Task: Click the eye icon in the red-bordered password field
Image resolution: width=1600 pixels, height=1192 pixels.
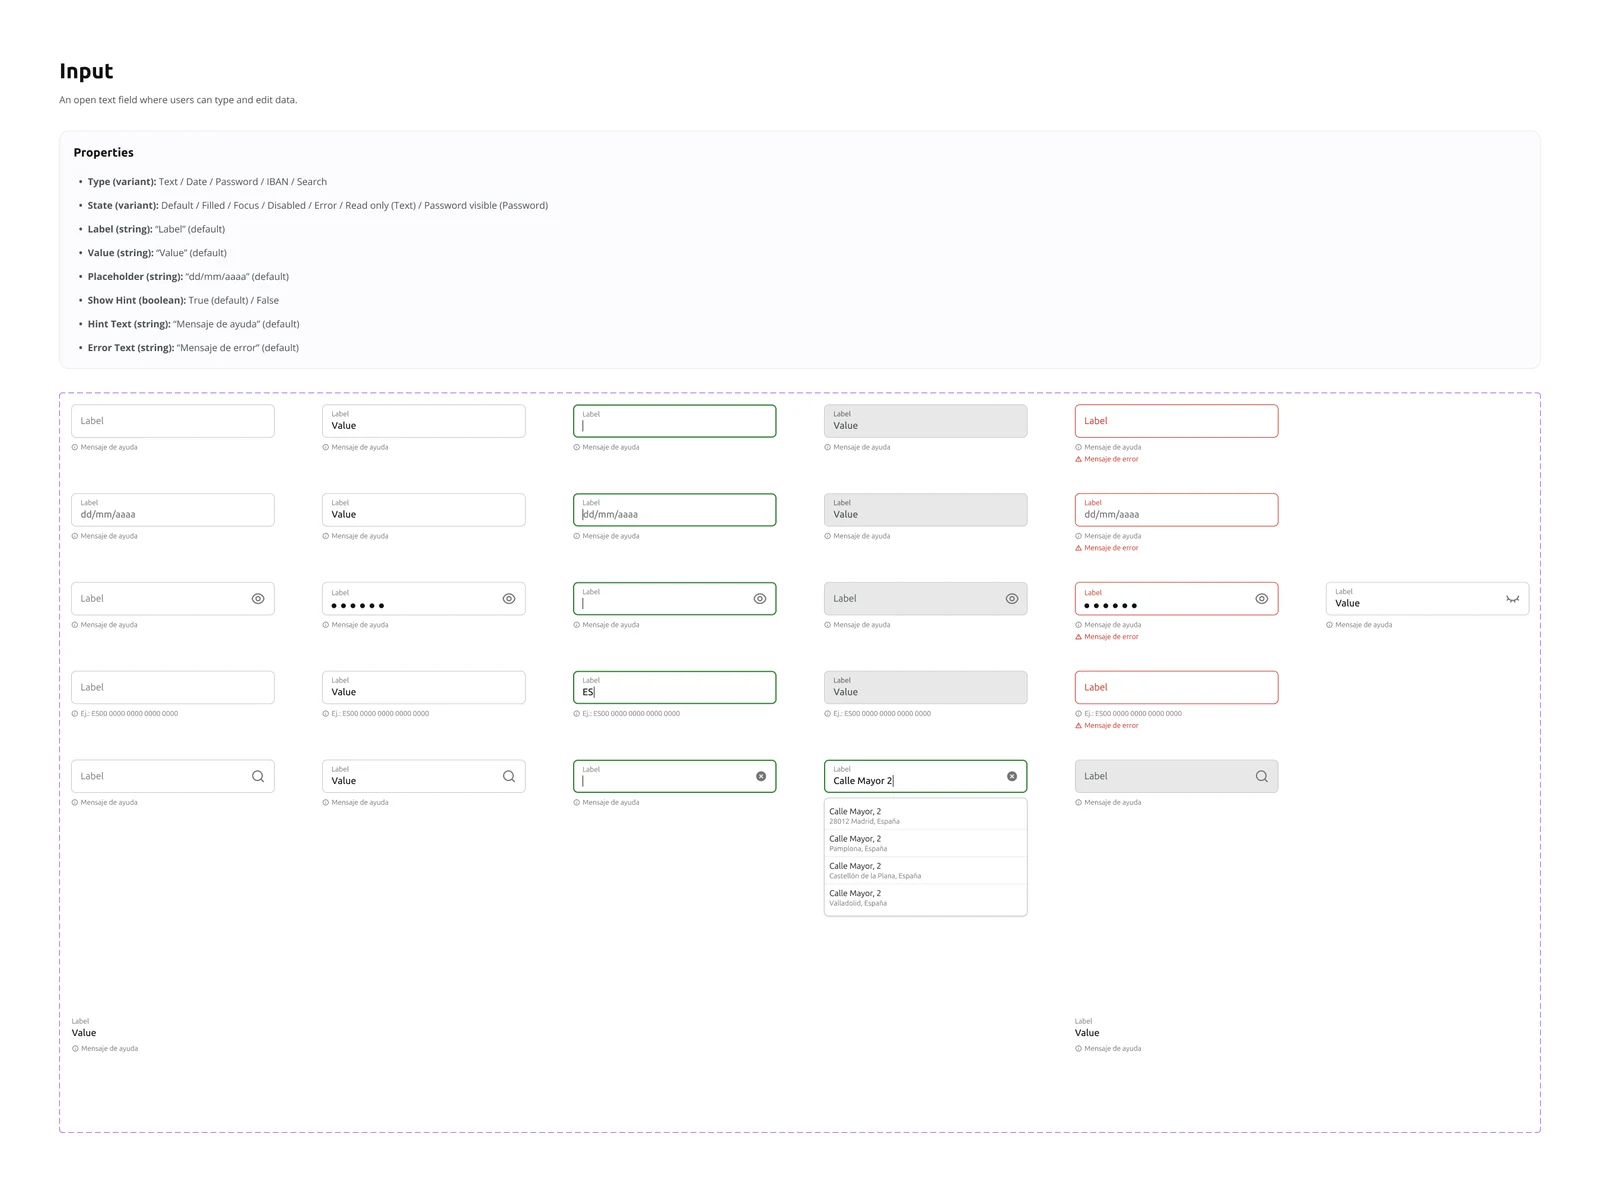Action: point(1261,599)
